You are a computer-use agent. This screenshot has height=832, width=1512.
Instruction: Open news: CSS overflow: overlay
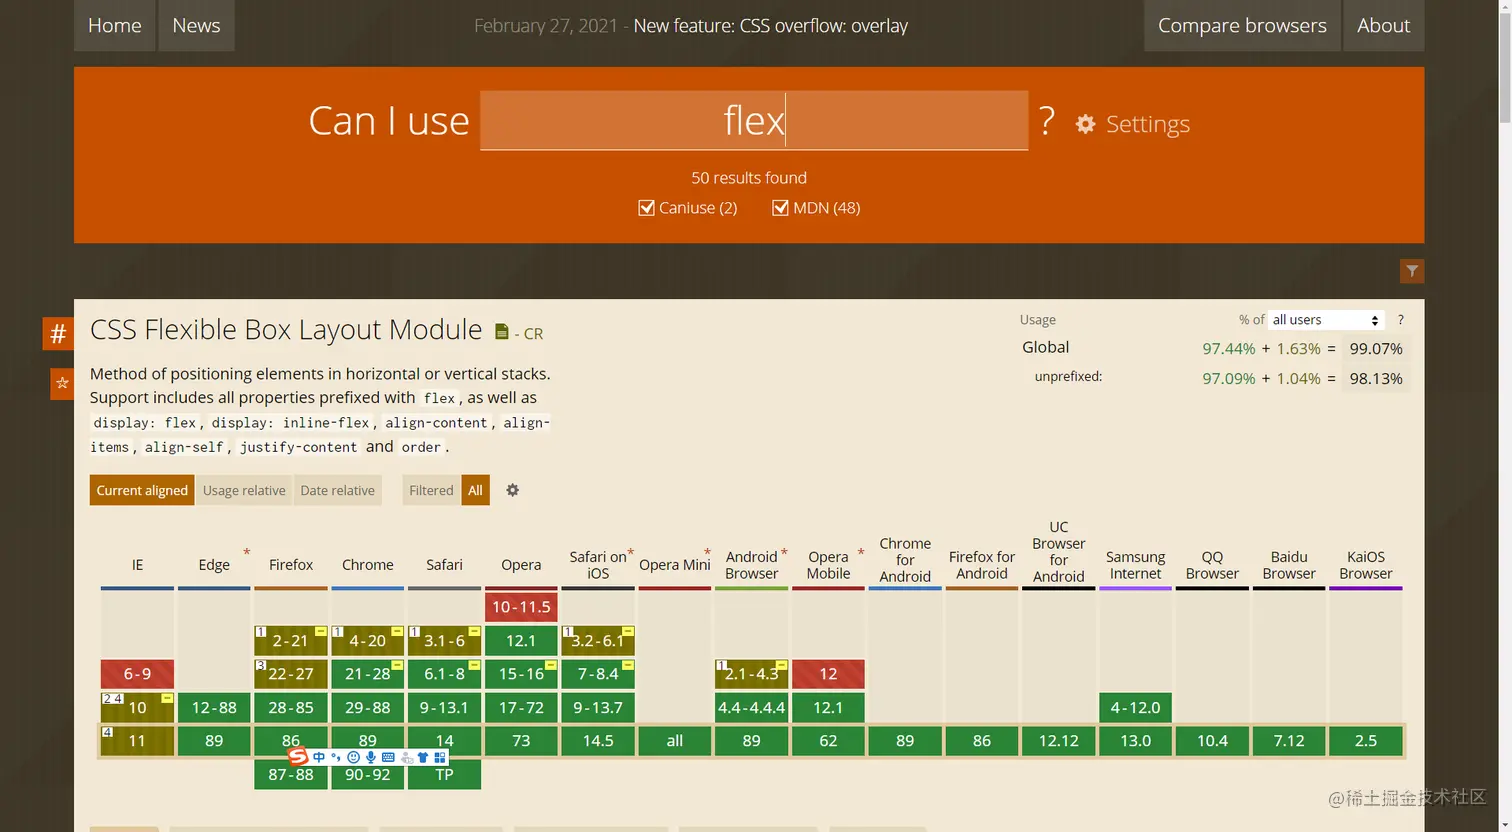tap(770, 26)
